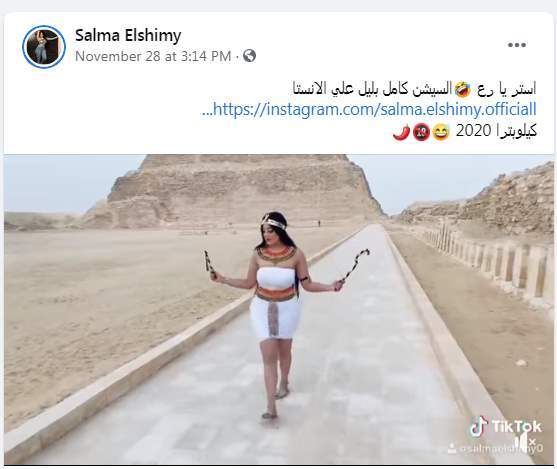Click Salma Elshimy's profile picture
Screen dimensions: 557x469
(x=44, y=47)
